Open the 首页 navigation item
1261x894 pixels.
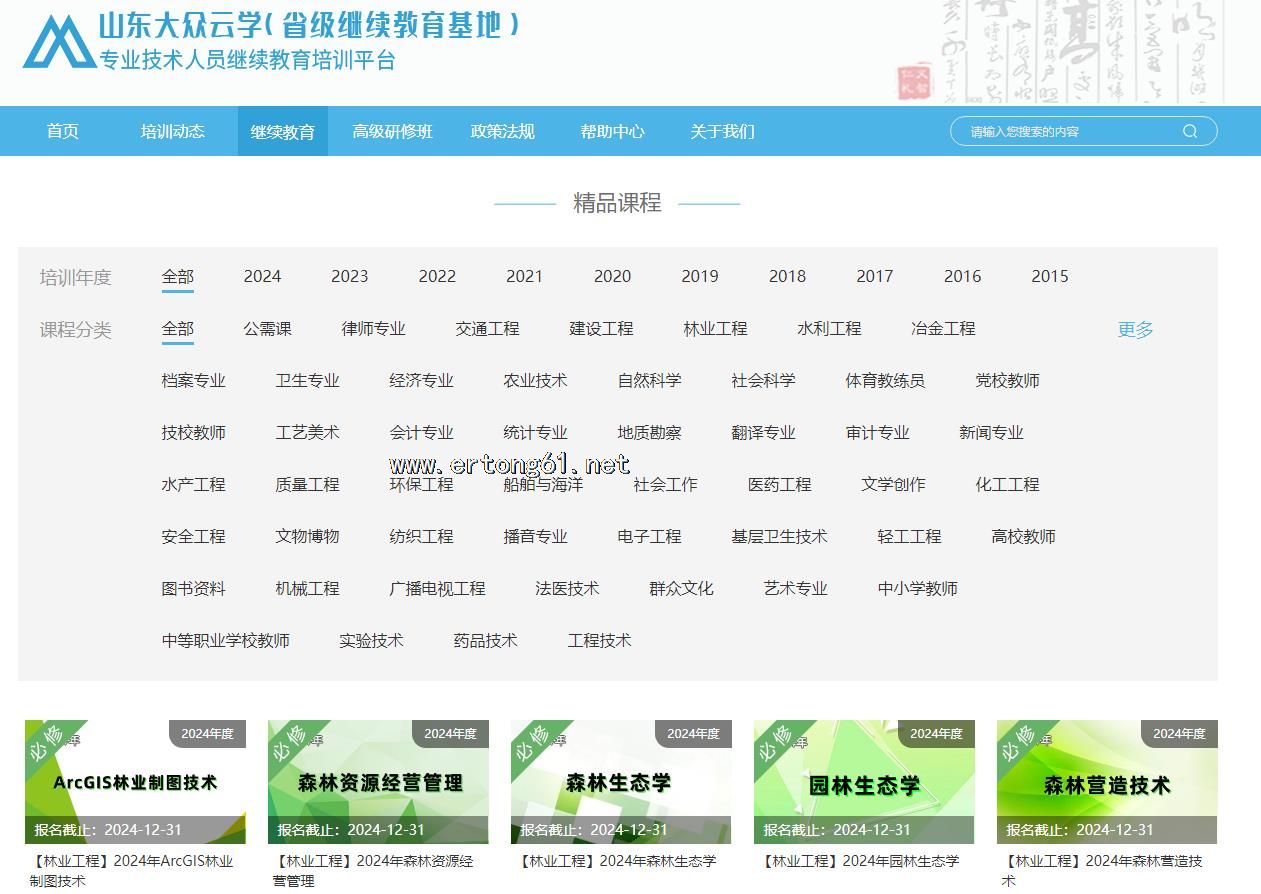[x=62, y=131]
